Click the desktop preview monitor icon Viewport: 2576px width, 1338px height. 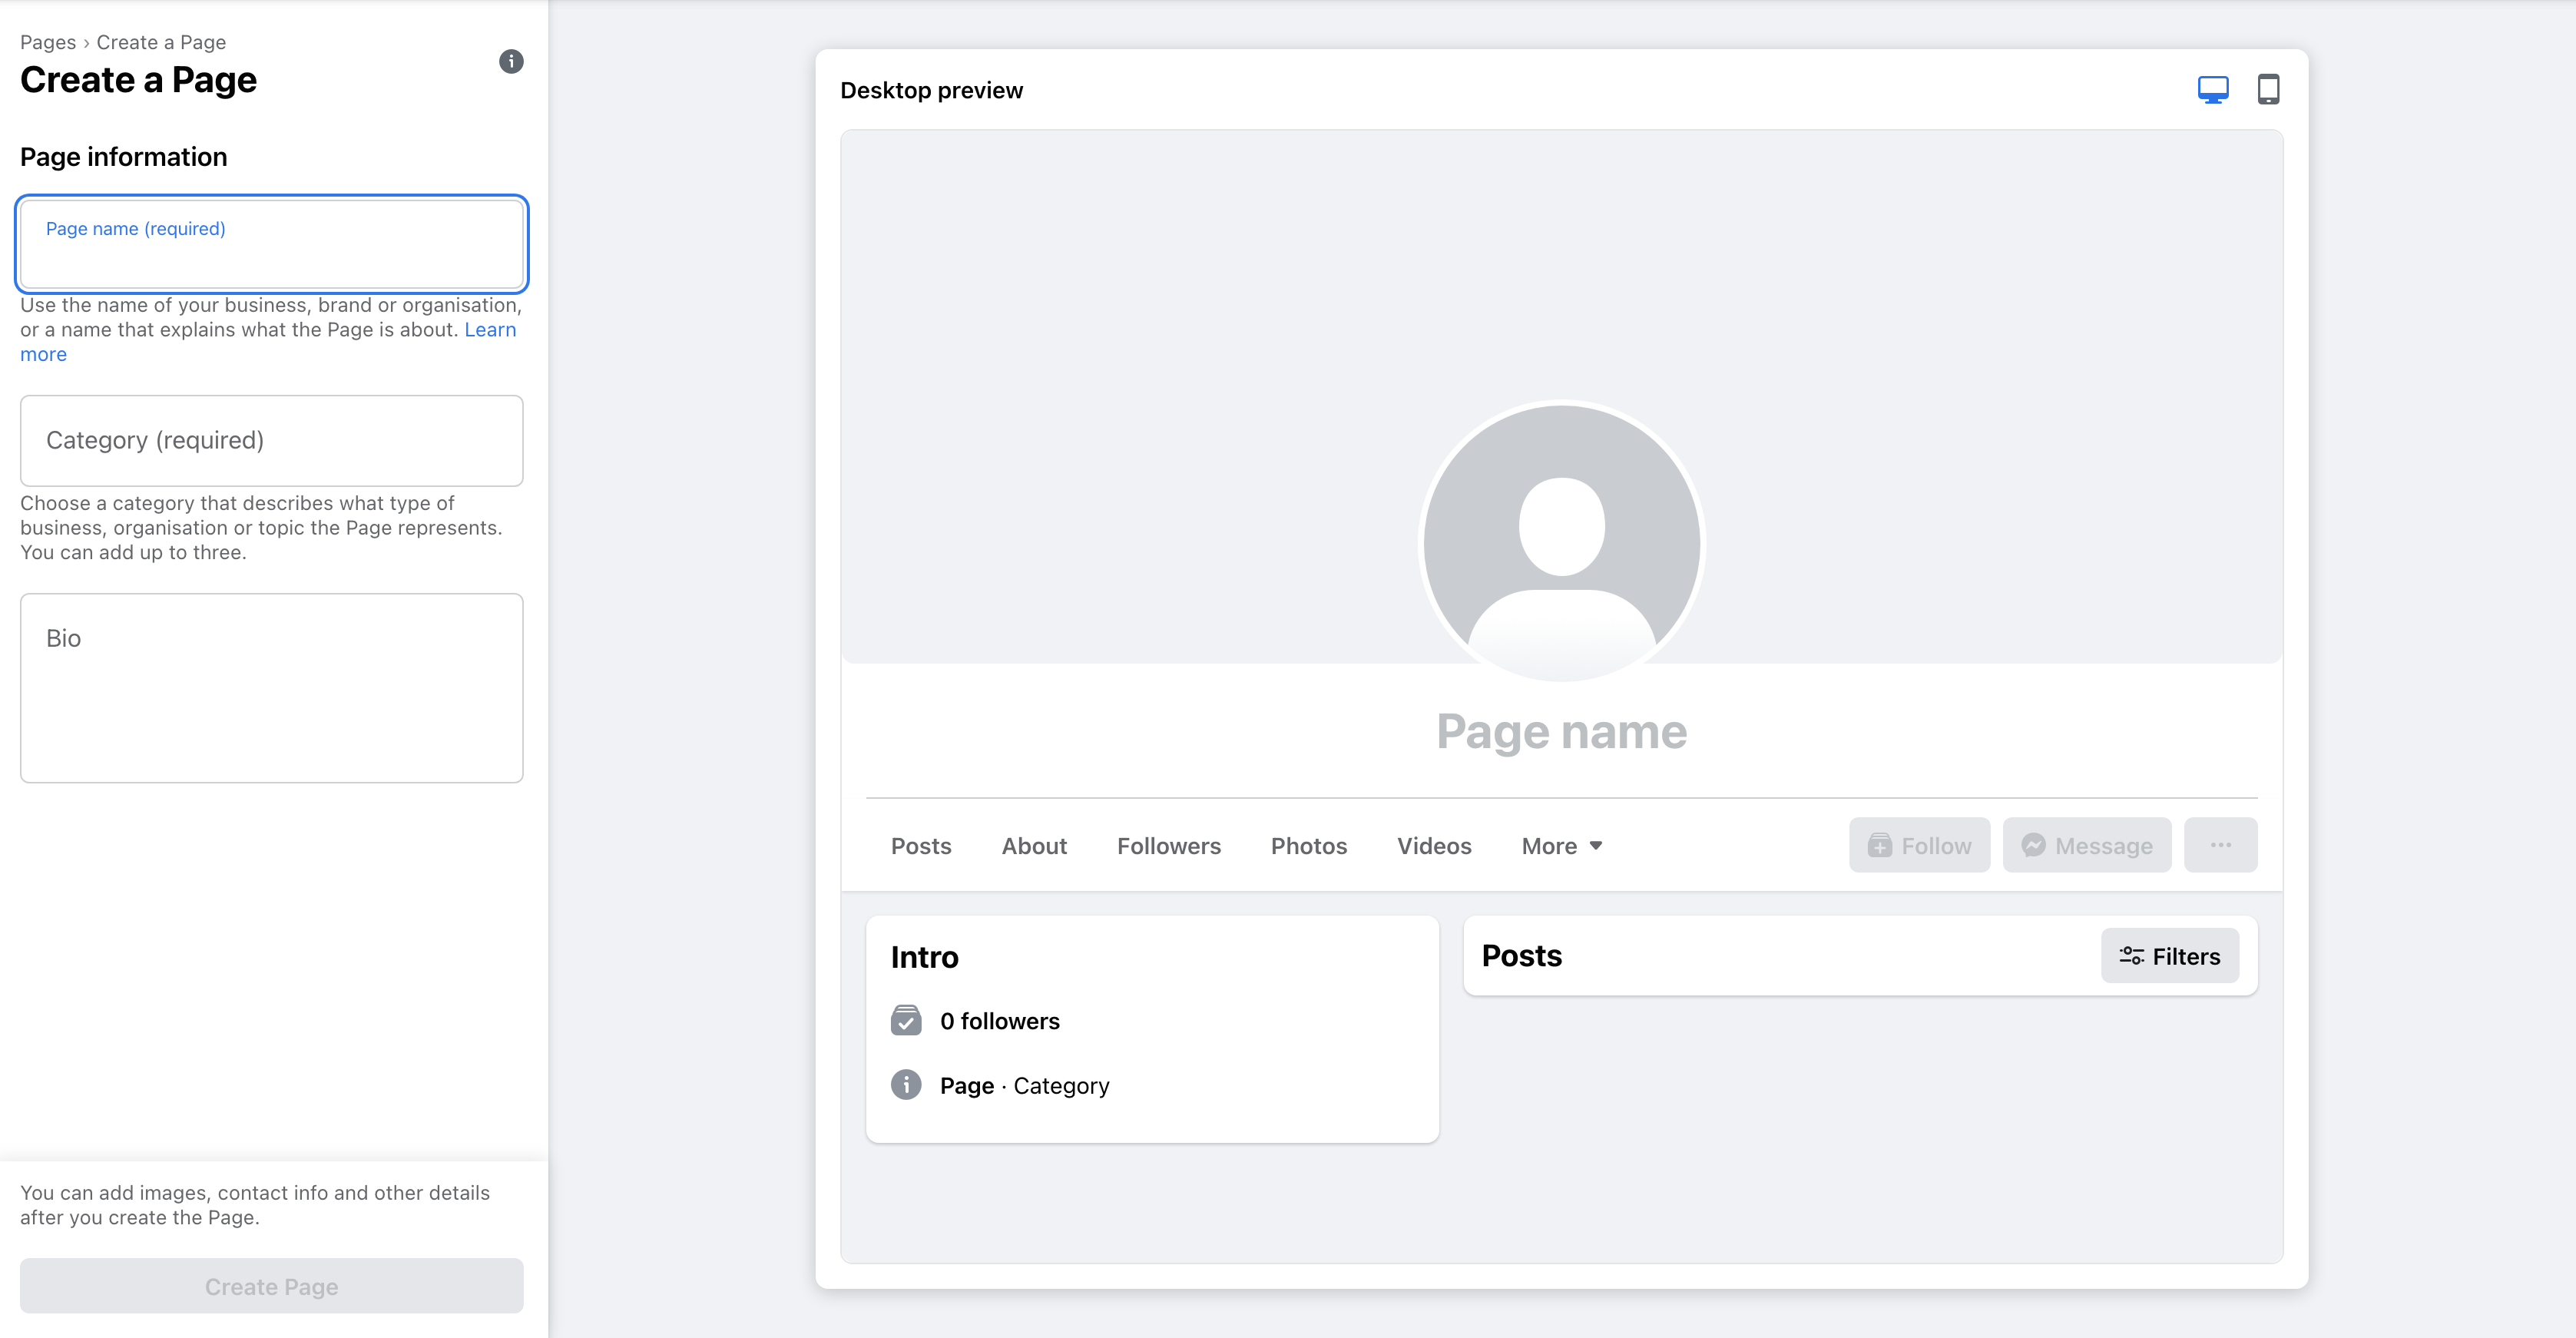pyautogui.click(x=2213, y=88)
